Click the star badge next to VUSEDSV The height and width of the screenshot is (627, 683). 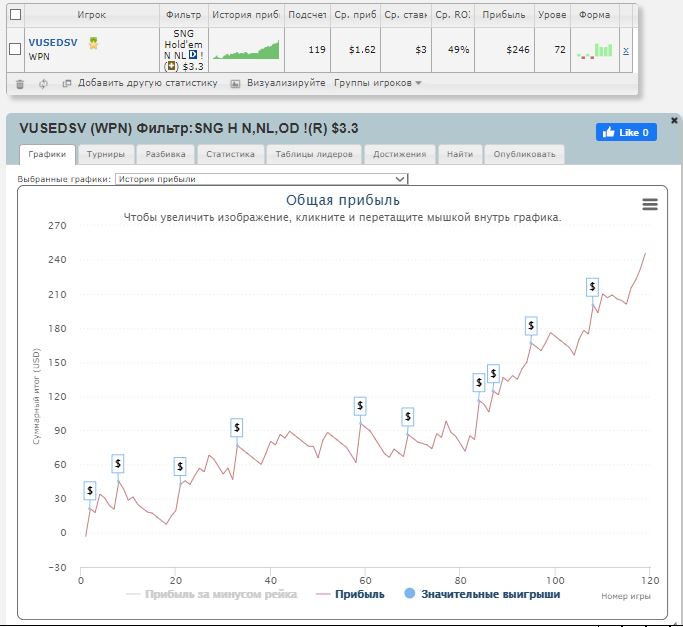93,43
